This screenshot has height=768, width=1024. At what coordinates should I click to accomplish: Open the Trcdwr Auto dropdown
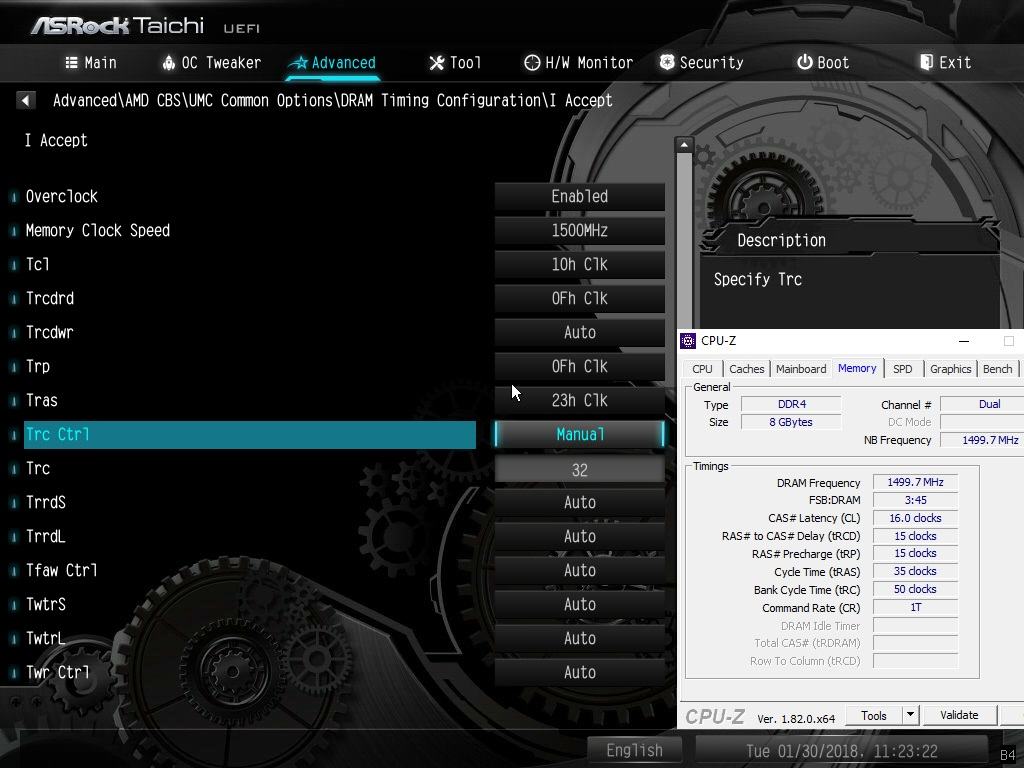click(x=580, y=332)
